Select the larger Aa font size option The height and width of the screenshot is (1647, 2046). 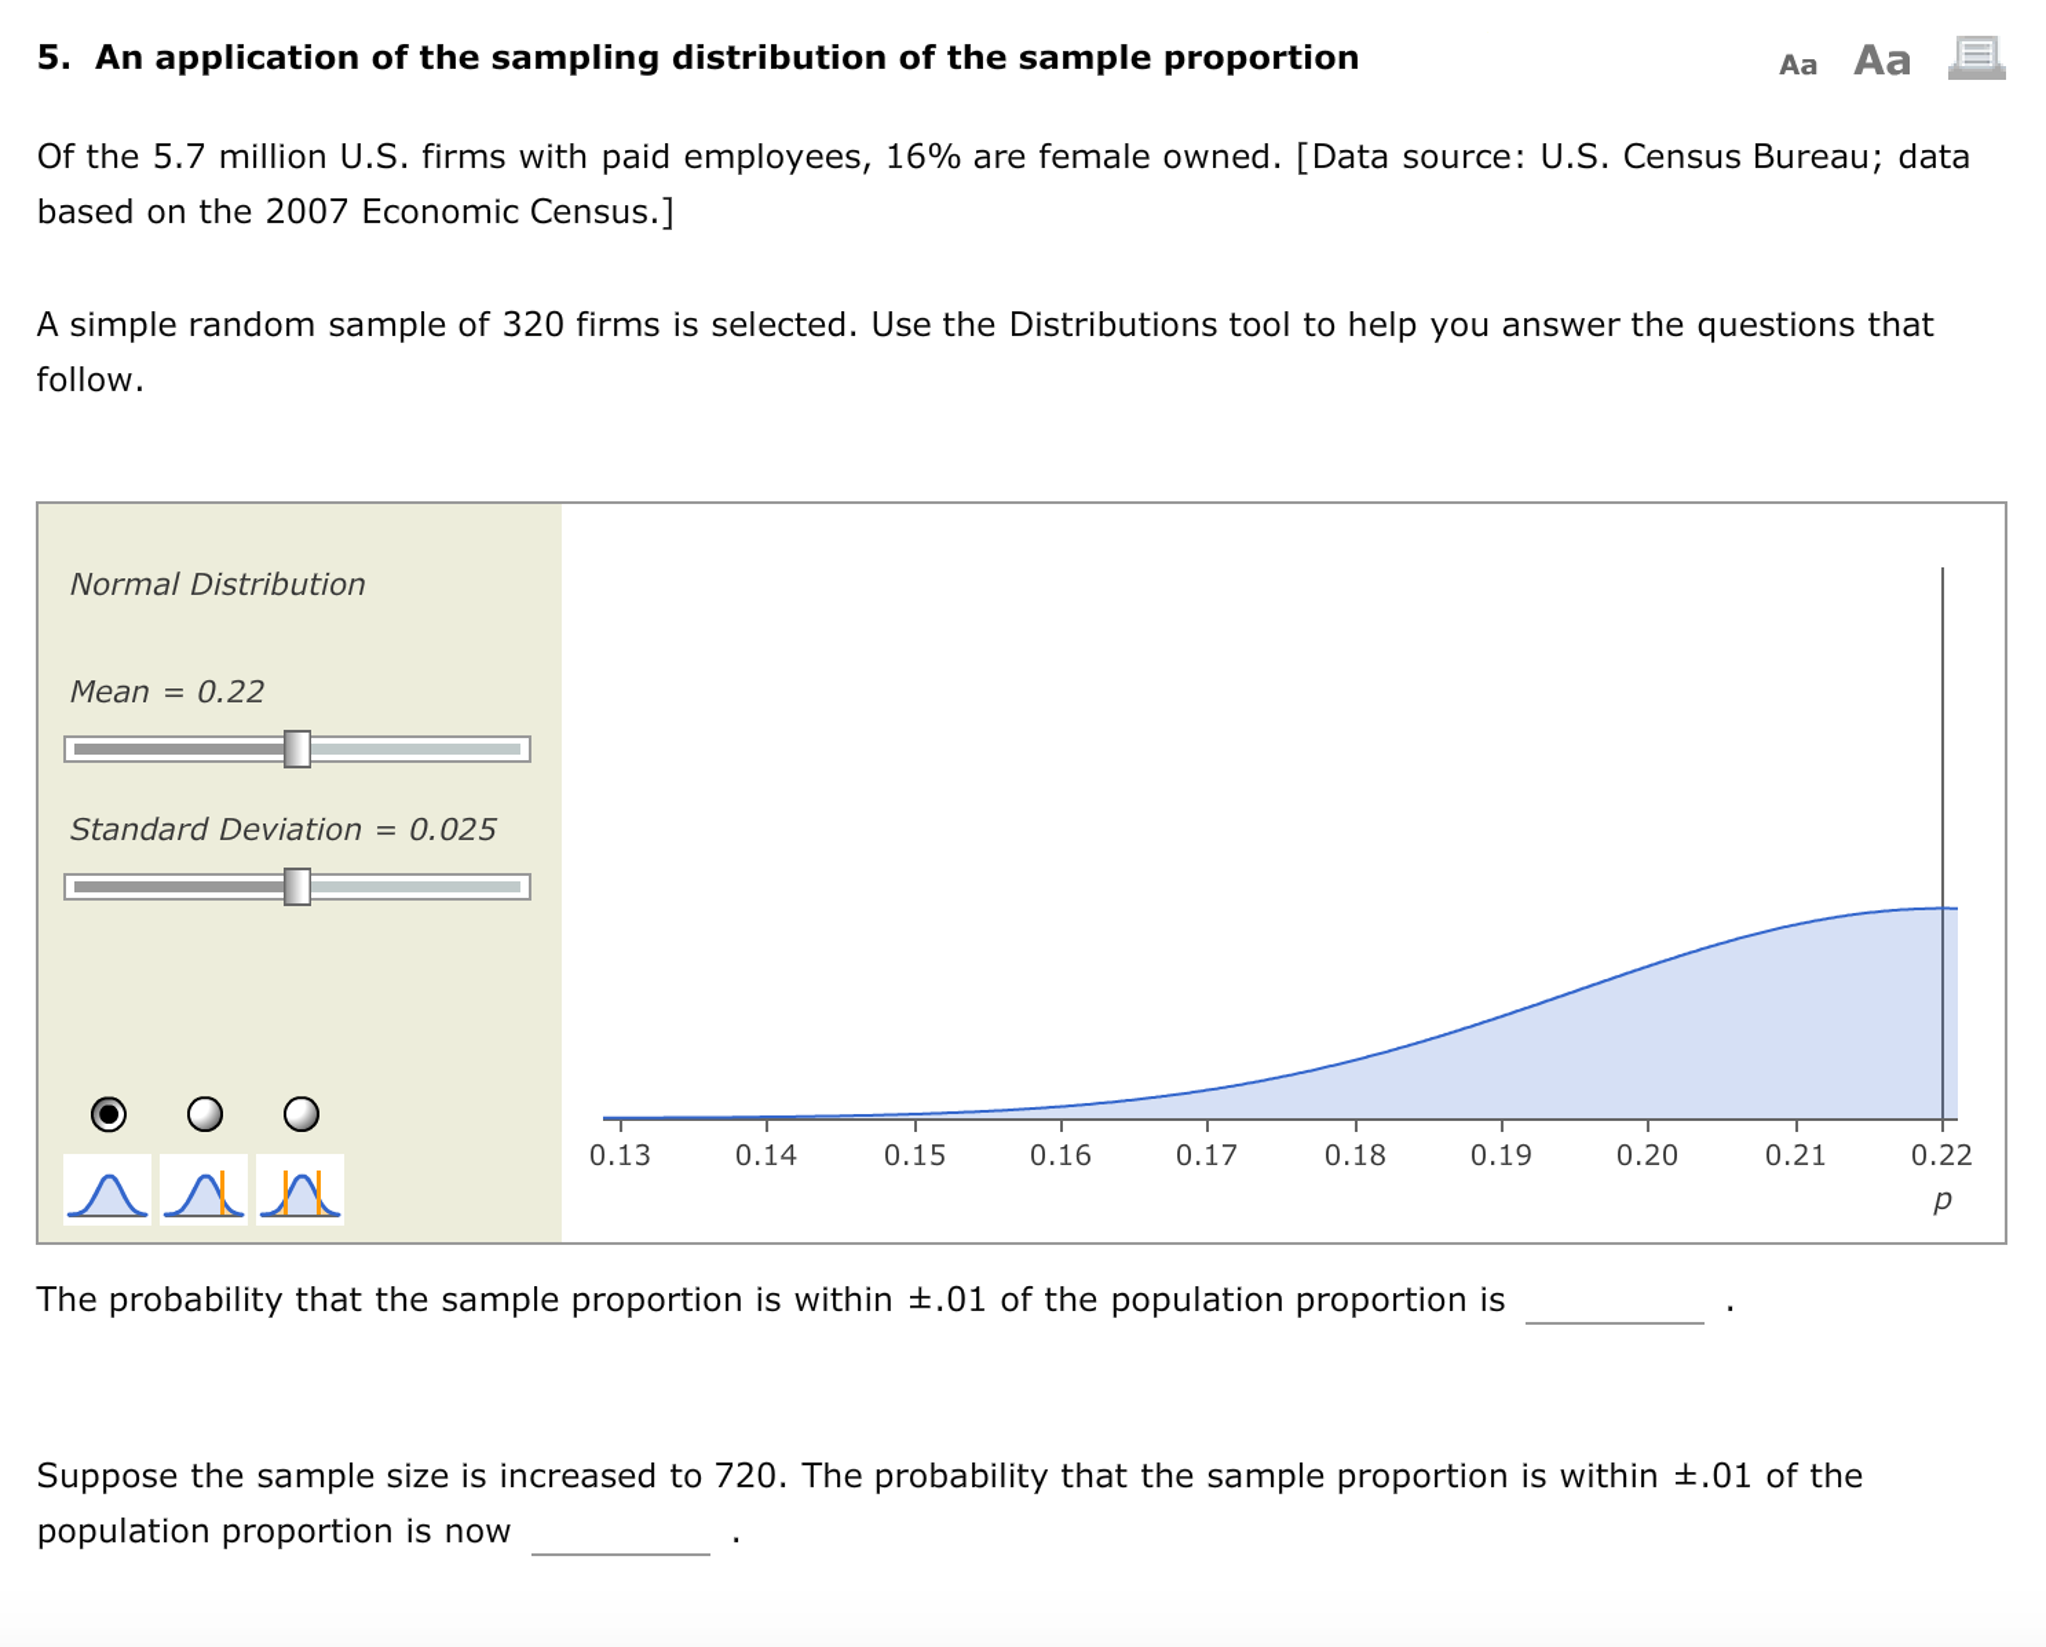point(1883,60)
